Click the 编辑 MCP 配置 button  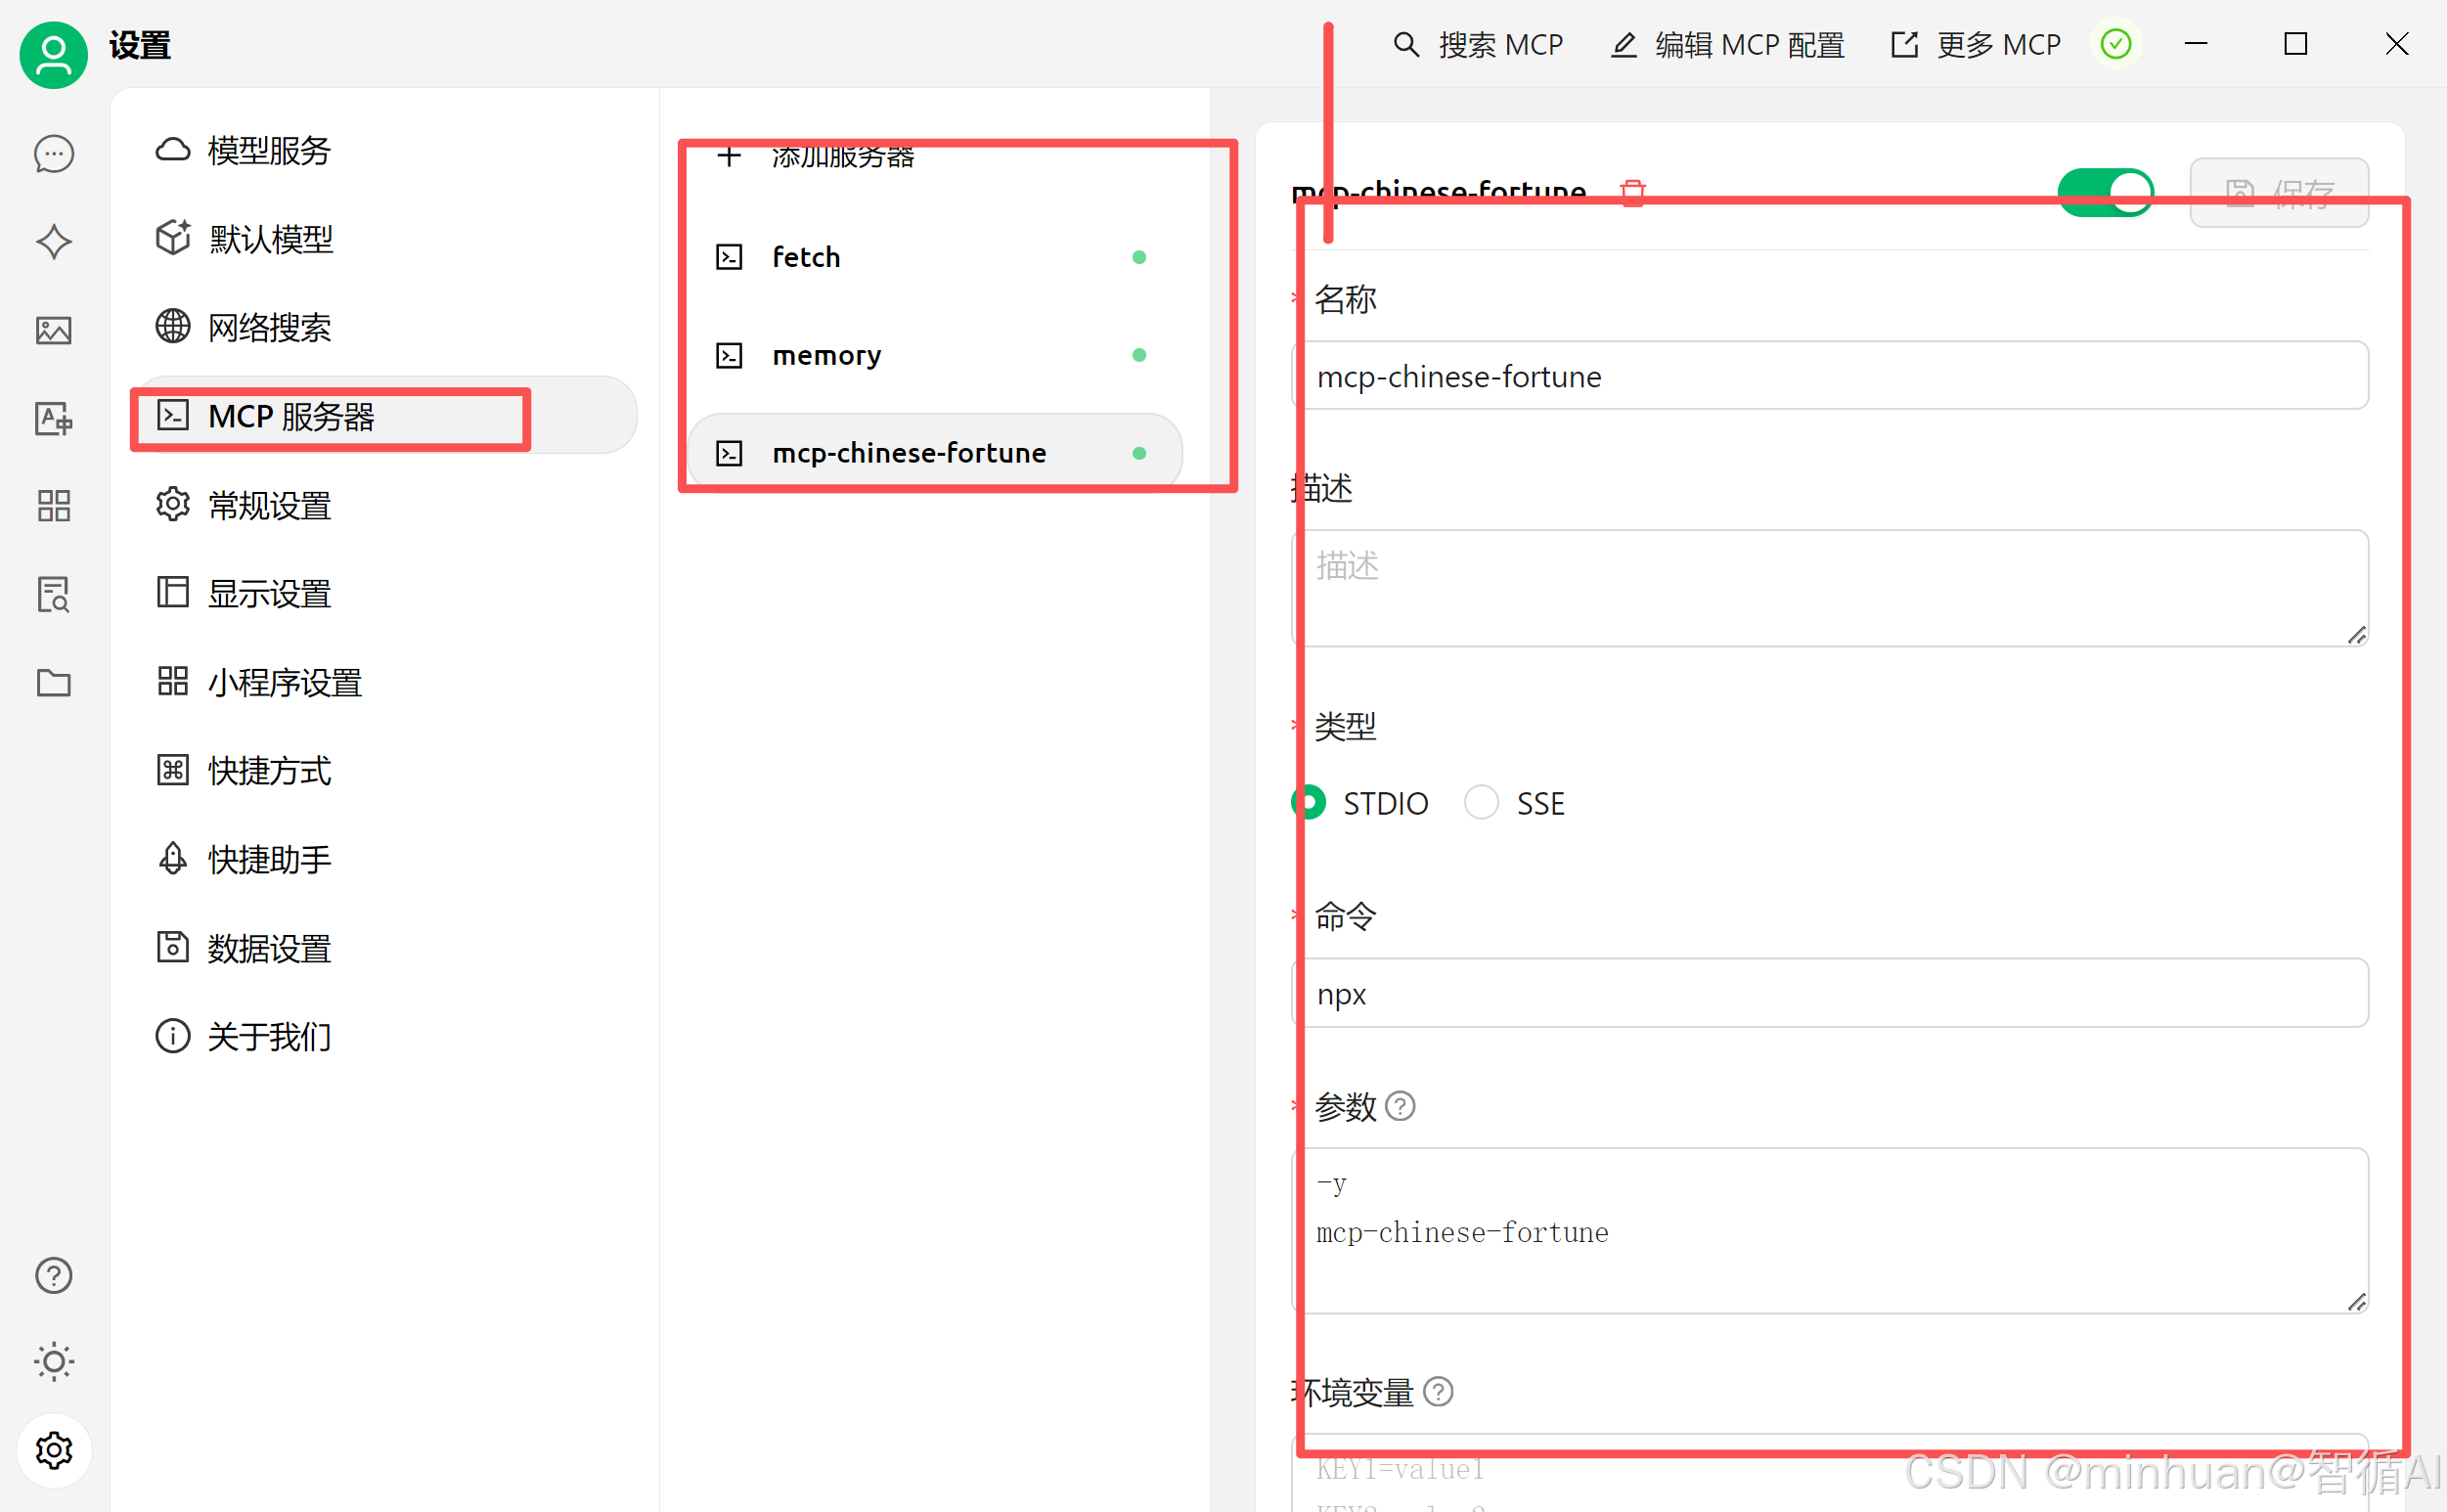coord(1728,45)
